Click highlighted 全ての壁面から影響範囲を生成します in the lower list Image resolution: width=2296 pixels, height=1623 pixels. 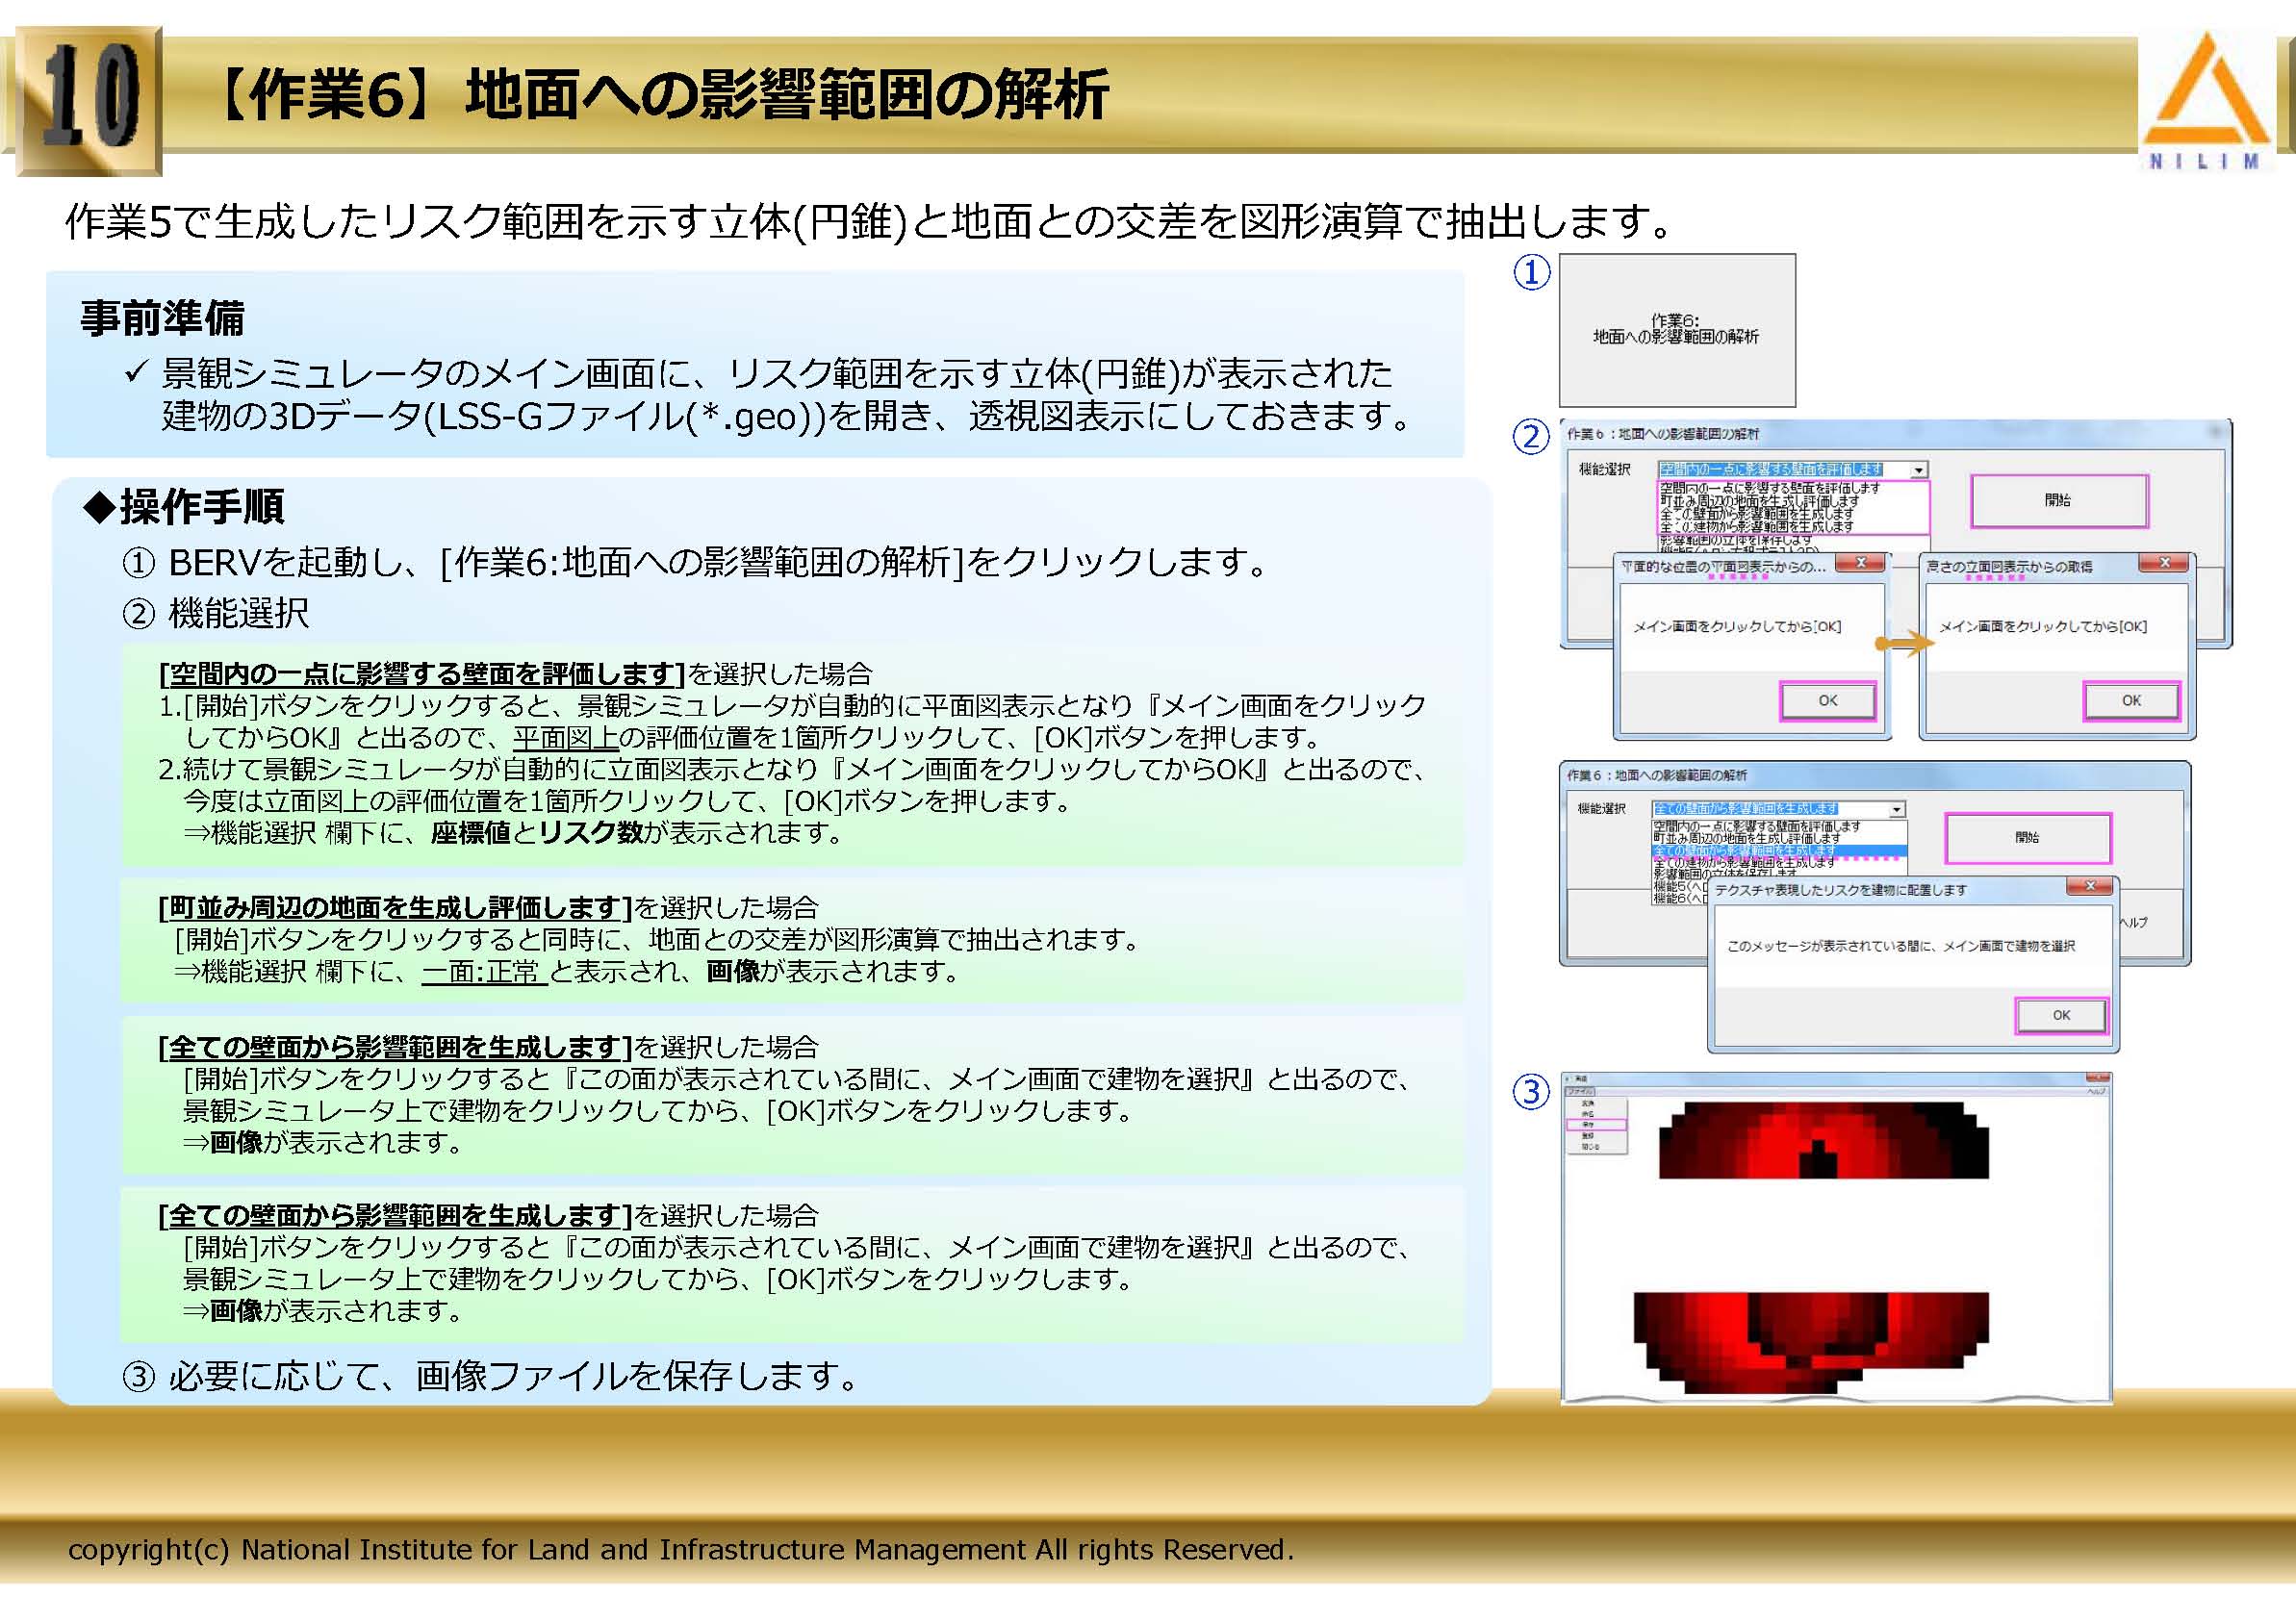tap(1779, 851)
